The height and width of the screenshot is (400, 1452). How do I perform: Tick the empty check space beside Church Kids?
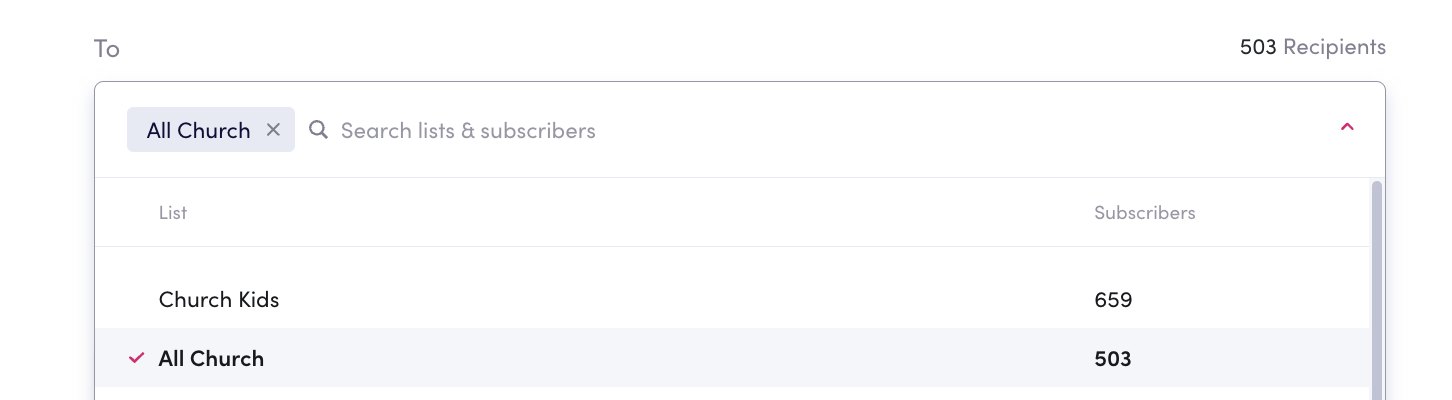tap(137, 299)
